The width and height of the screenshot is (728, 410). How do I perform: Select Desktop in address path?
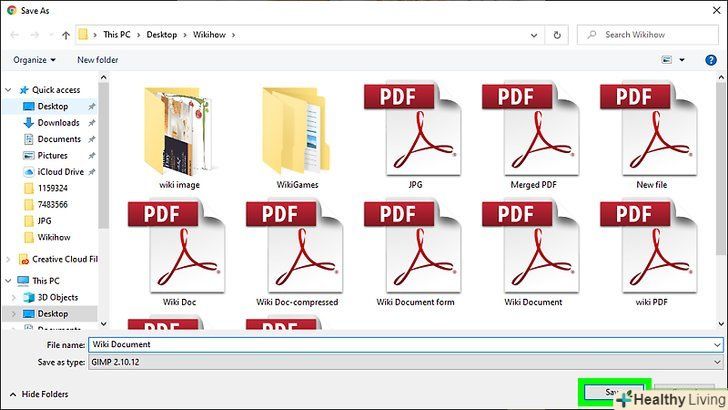coord(162,34)
